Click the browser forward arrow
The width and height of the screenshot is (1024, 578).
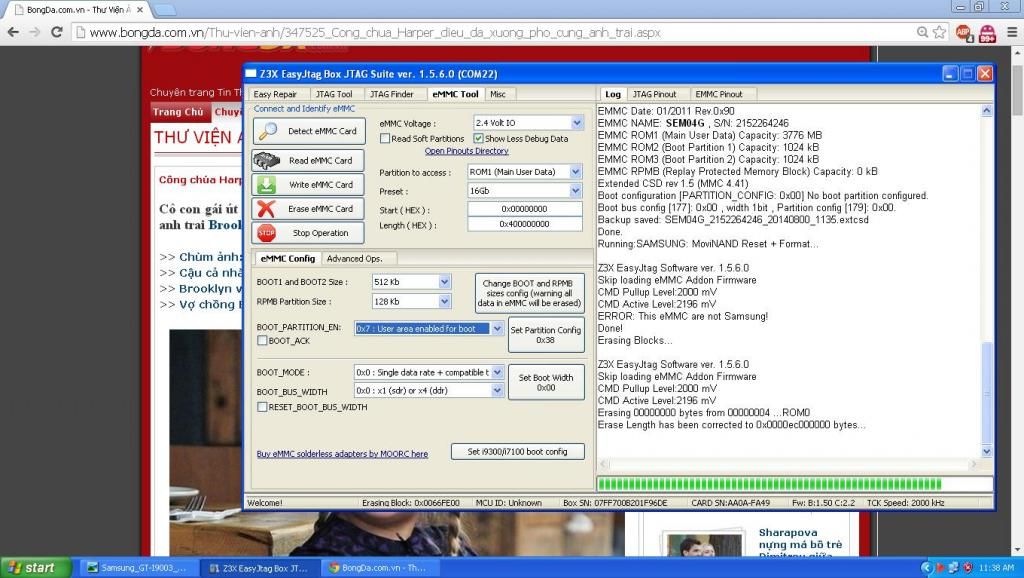[35, 32]
